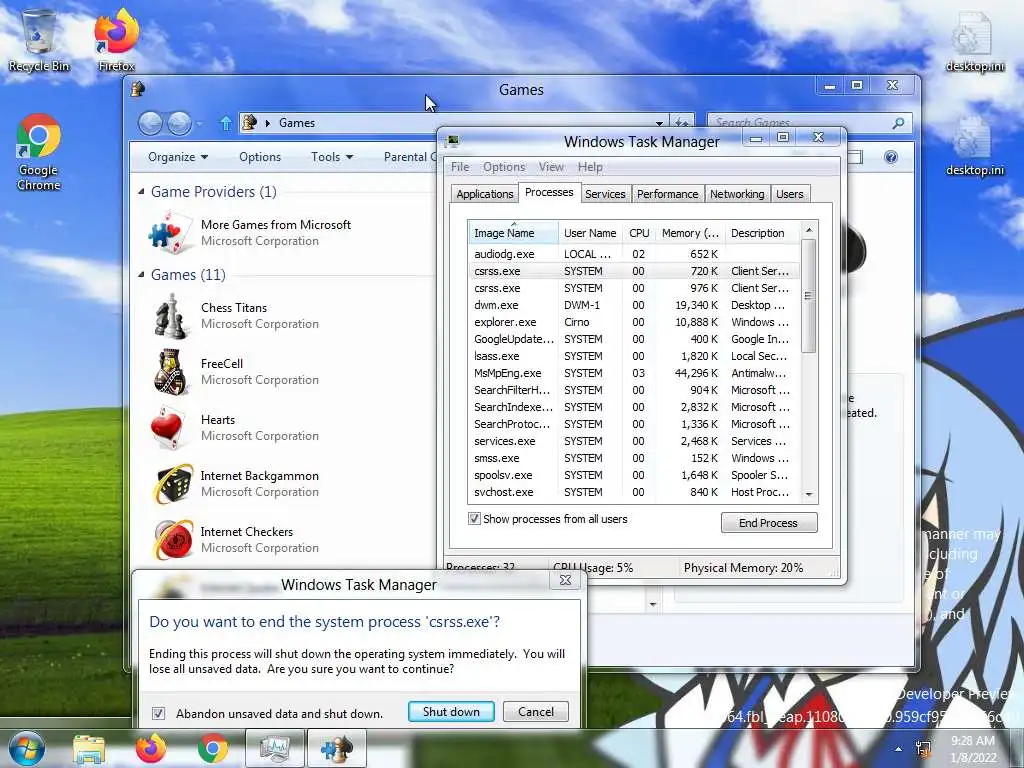
Task: Select the Hearts game icon
Action: [x=170, y=428]
